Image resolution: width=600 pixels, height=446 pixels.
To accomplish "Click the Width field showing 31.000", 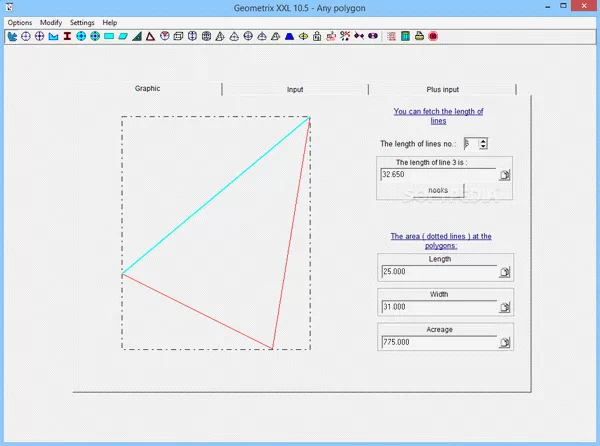I will click(x=439, y=307).
